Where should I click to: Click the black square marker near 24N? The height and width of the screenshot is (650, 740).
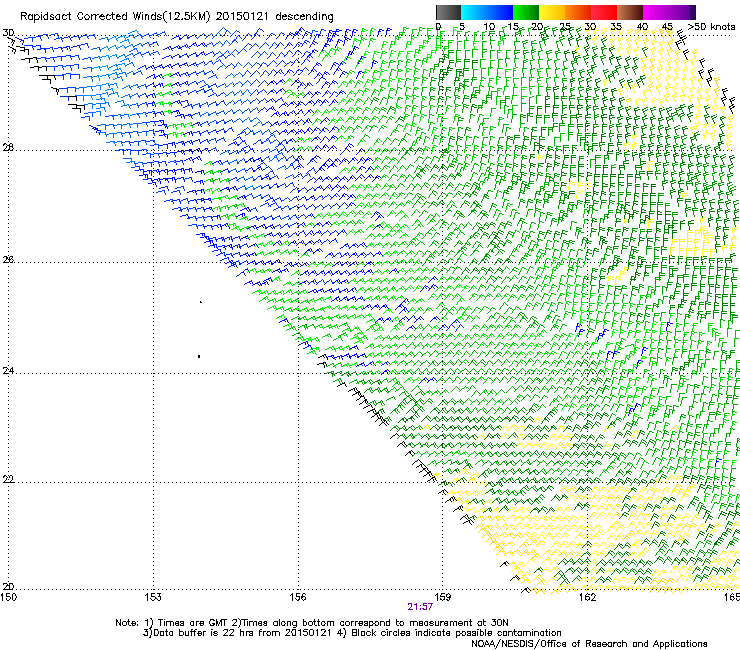199,356
